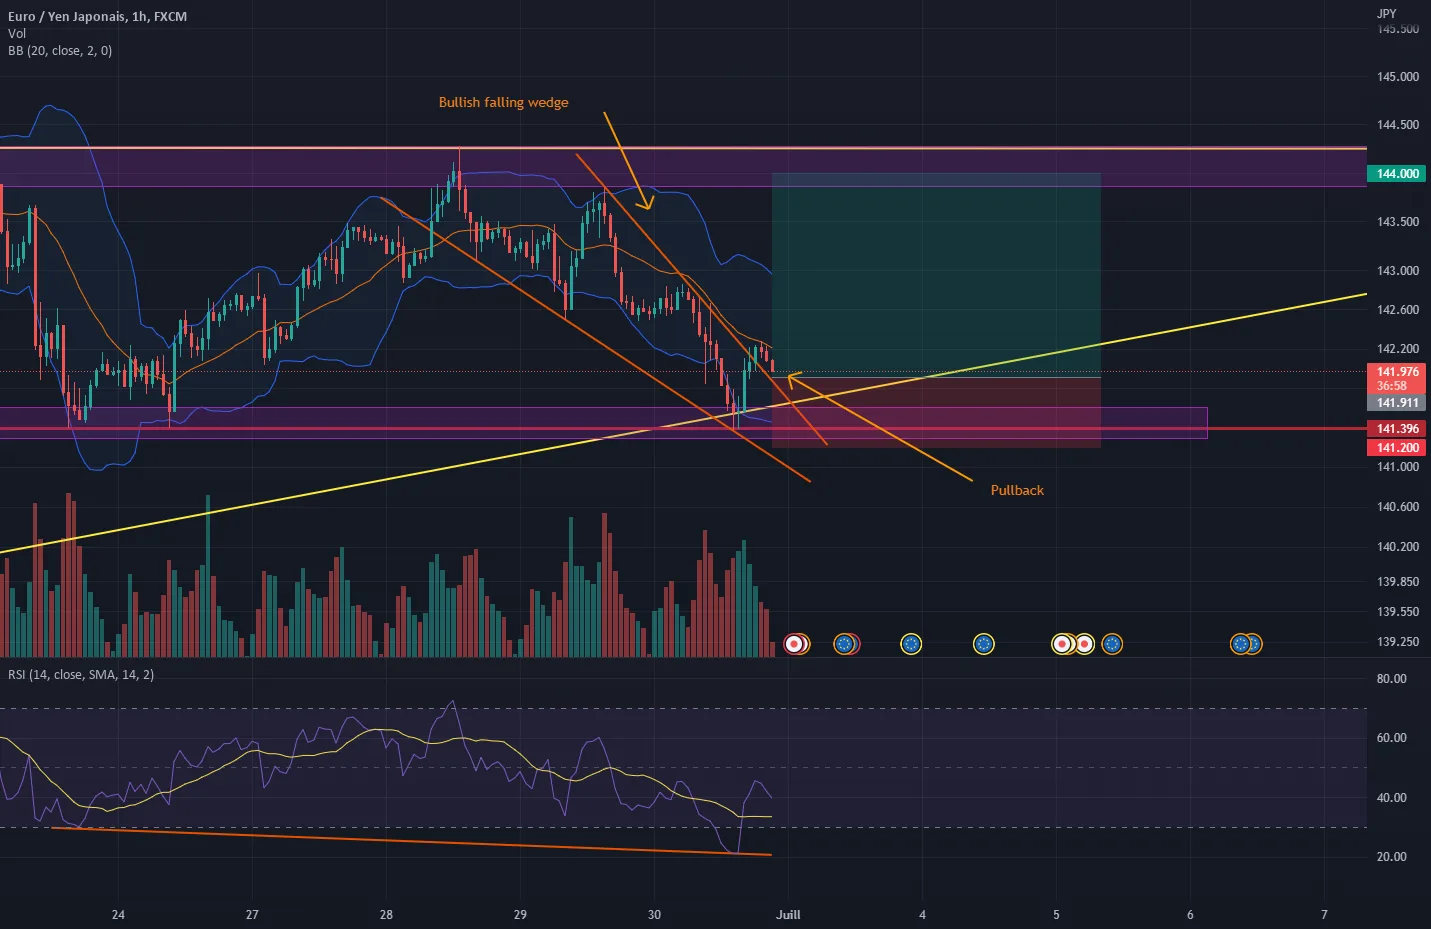Open the BB (20, close, 2, 0) indicator label
The width and height of the screenshot is (1431, 929).
point(60,50)
